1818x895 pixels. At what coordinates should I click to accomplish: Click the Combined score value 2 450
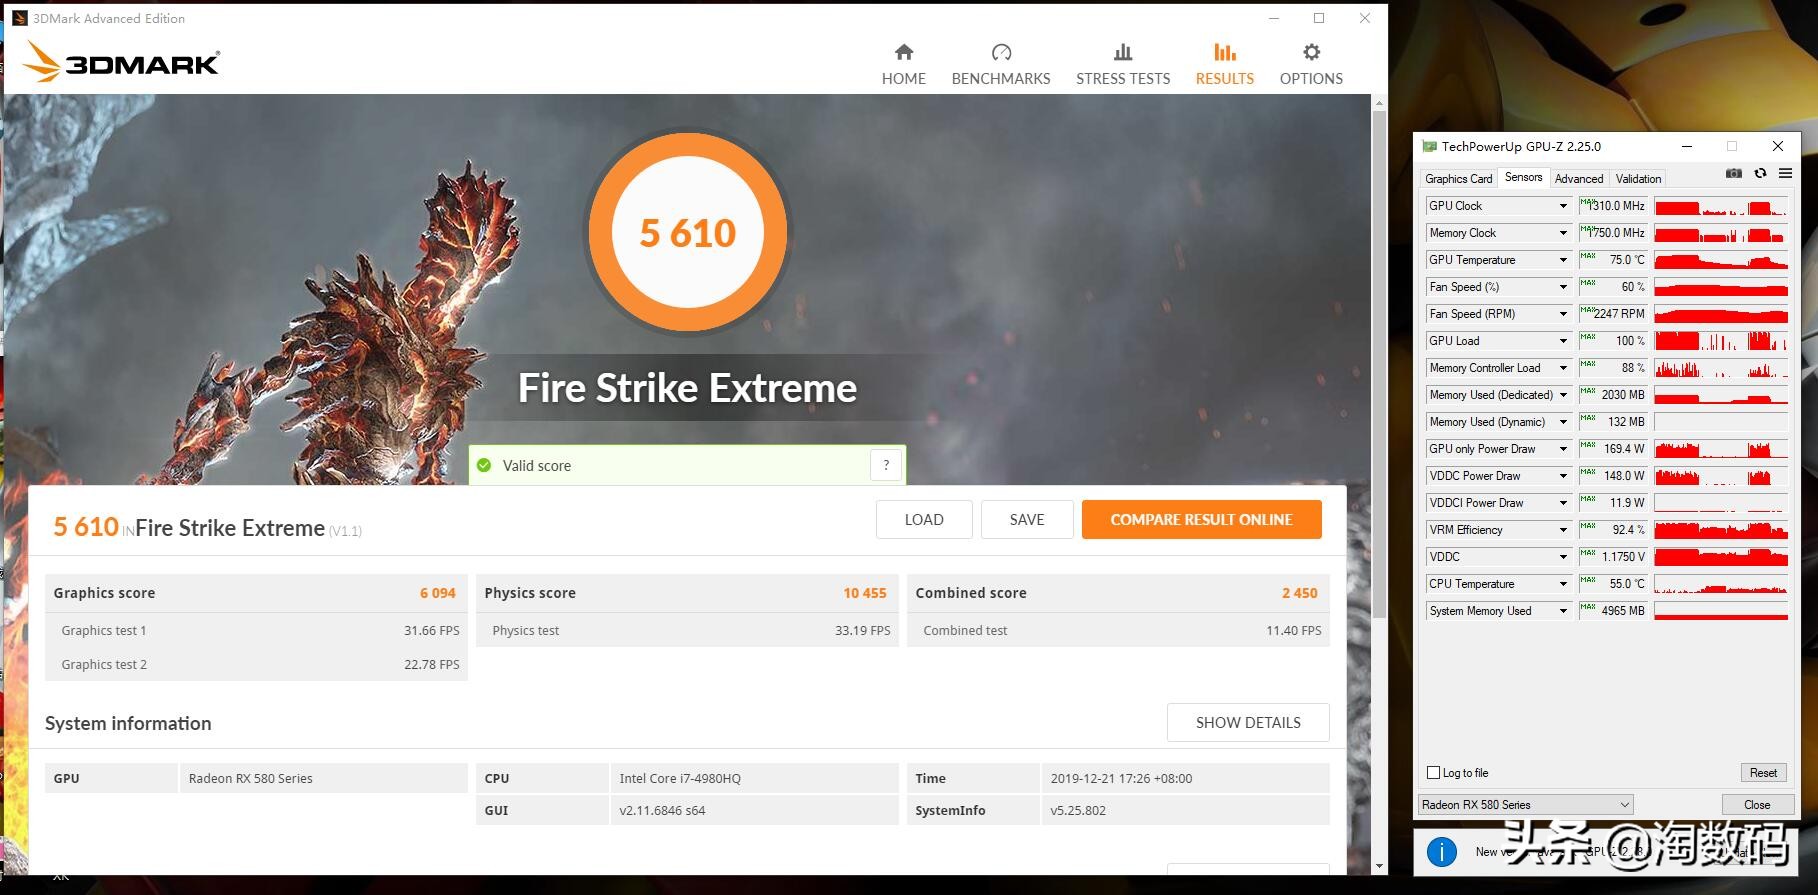pyautogui.click(x=1299, y=593)
